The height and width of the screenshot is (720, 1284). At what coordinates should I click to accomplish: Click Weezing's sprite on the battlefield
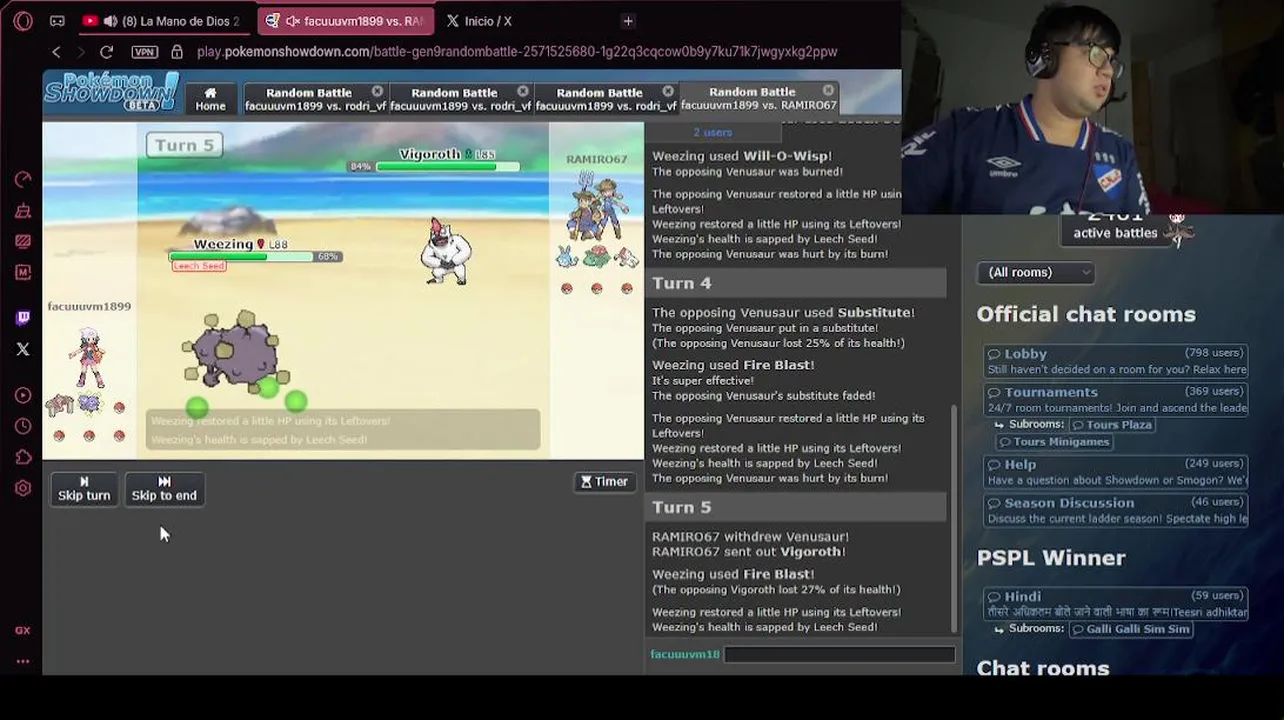click(236, 352)
